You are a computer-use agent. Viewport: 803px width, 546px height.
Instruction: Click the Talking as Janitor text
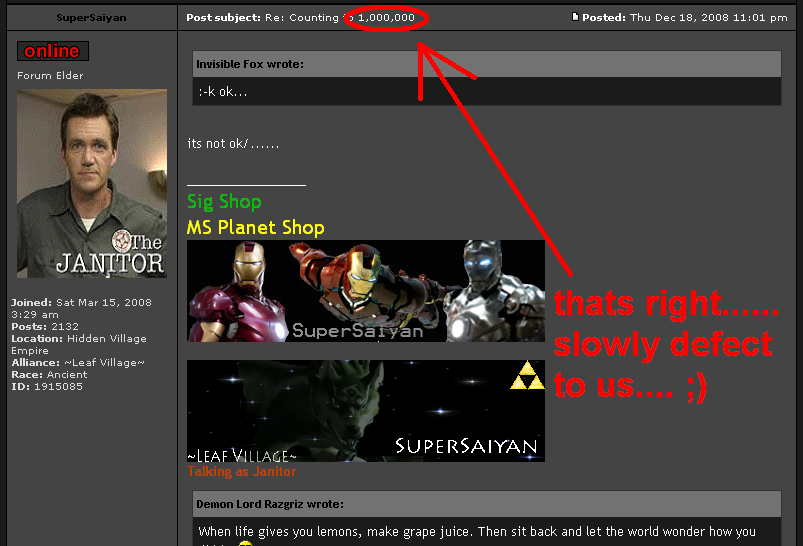tap(241, 471)
